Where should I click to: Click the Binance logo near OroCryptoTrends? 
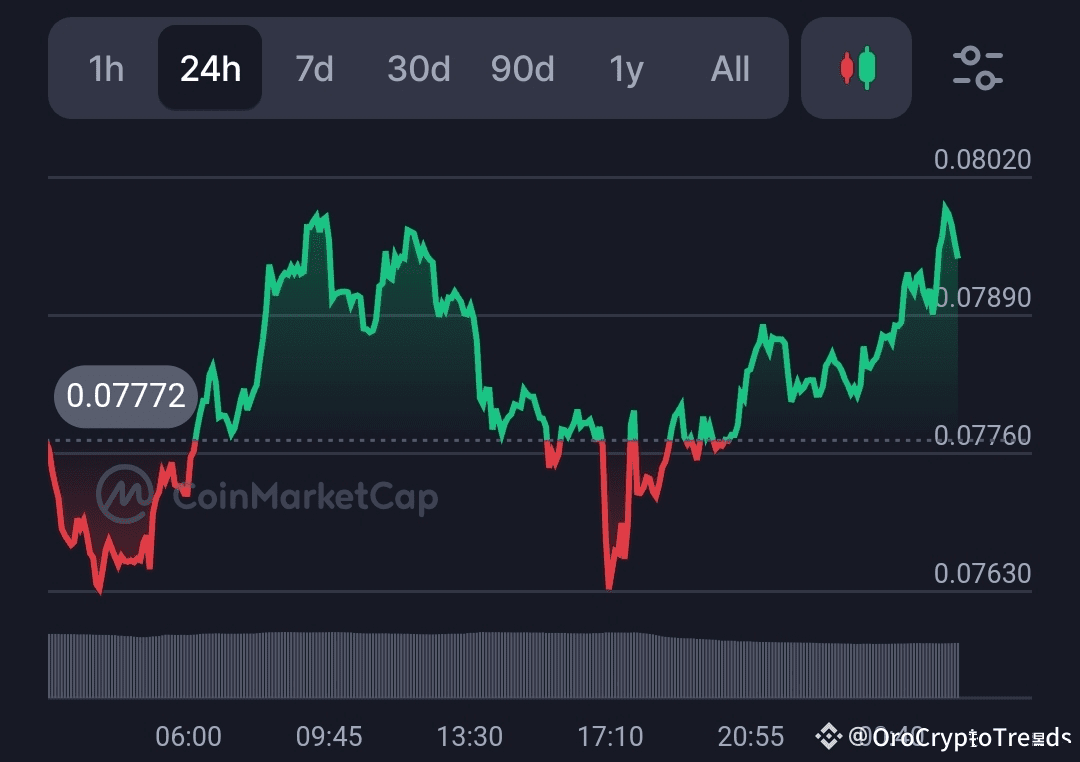(x=828, y=737)
